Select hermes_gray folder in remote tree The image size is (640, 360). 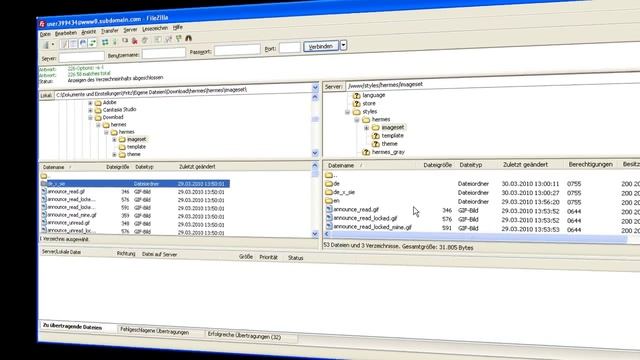[388, 152]
